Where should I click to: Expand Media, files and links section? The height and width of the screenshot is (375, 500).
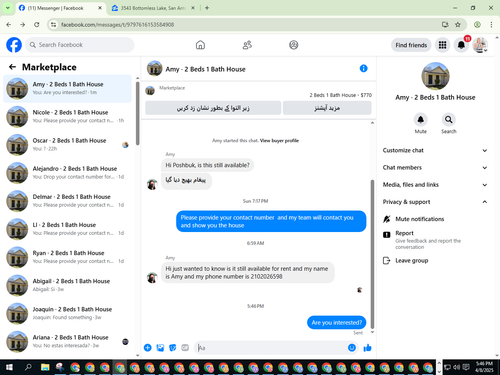(x=435, y=185)
